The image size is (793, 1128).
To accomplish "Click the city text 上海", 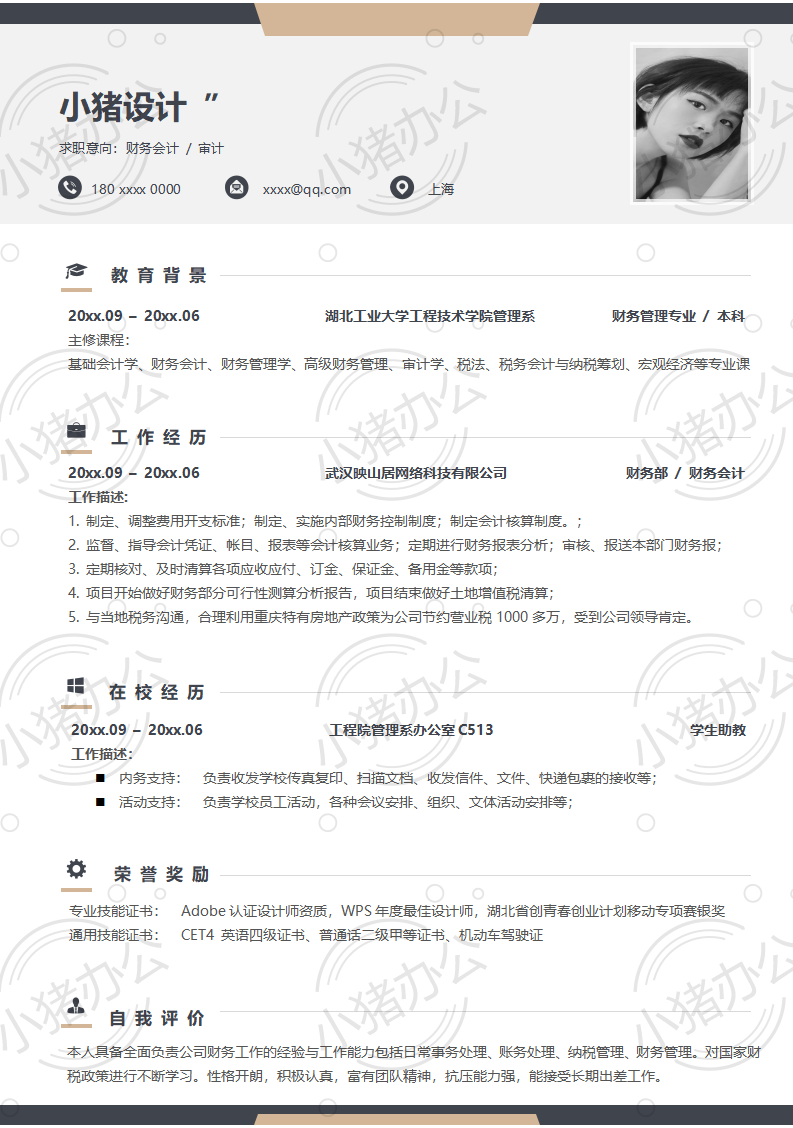I will 441,189.
